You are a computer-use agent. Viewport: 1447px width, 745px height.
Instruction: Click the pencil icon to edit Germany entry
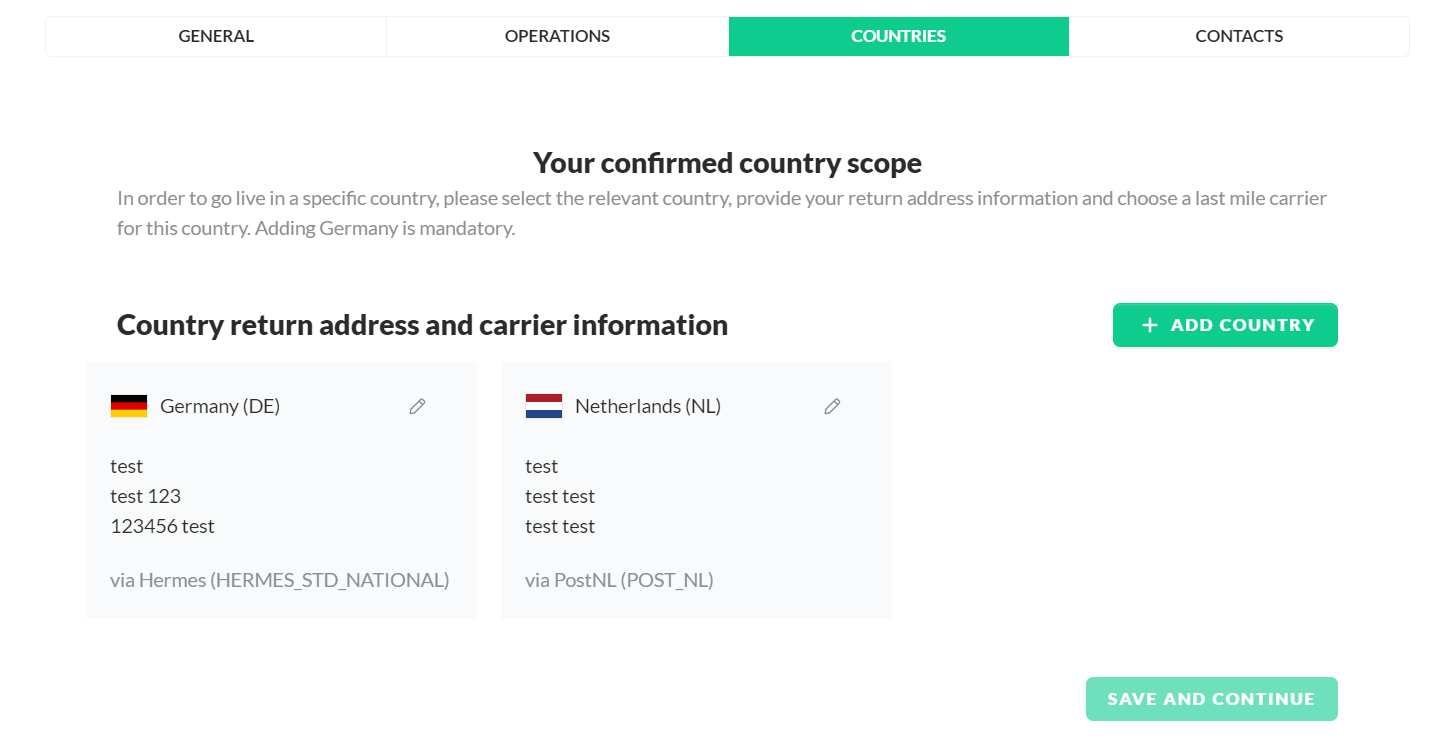[x=417, y=406]
